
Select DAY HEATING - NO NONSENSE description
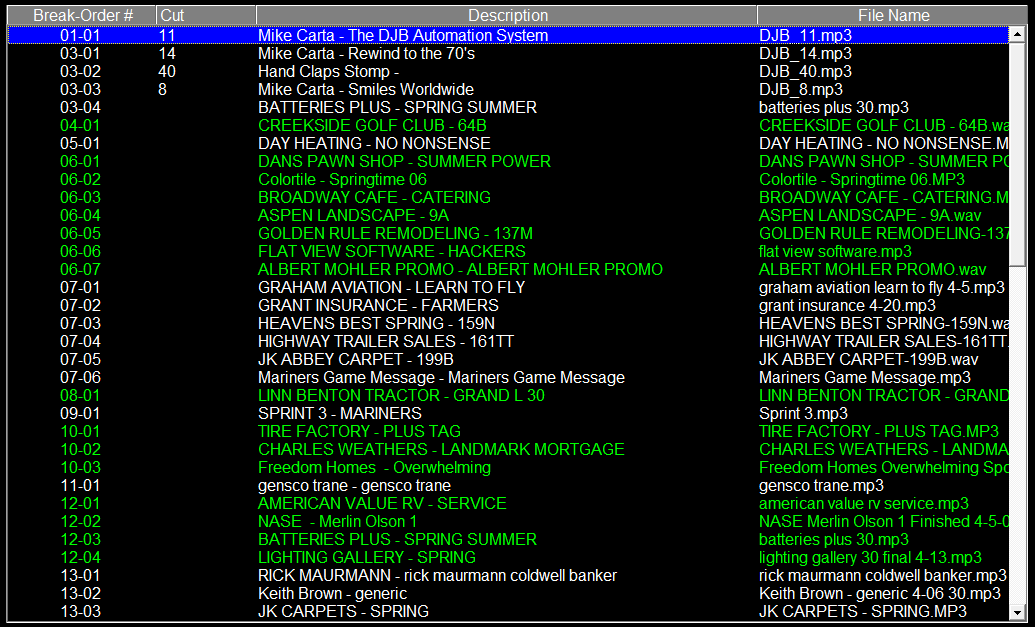(x=374, y=143)
